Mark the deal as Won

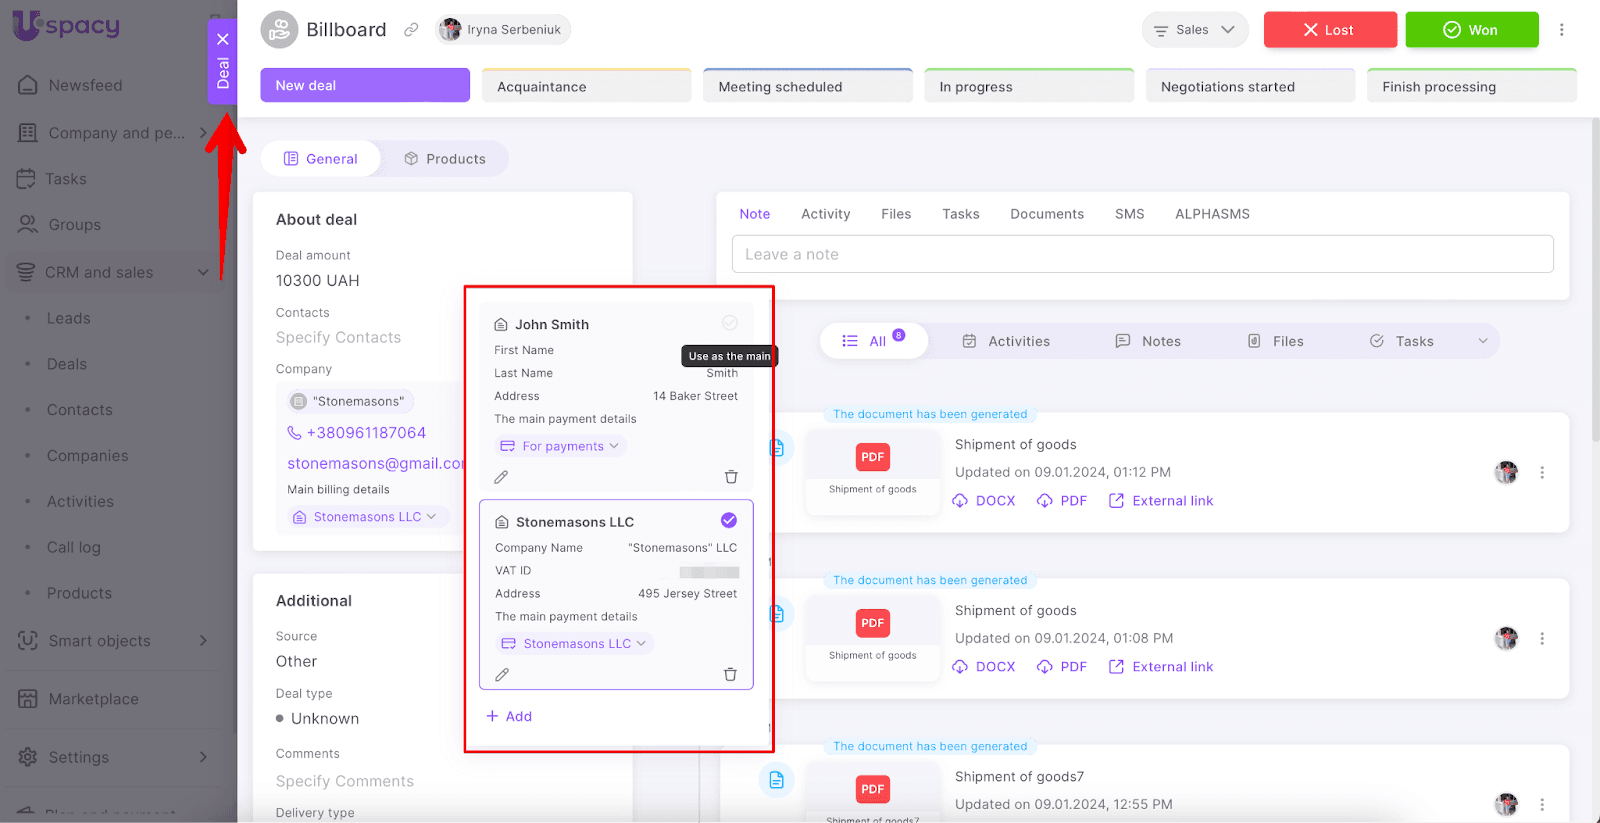pyautogui.click(x=1471, y=30)
